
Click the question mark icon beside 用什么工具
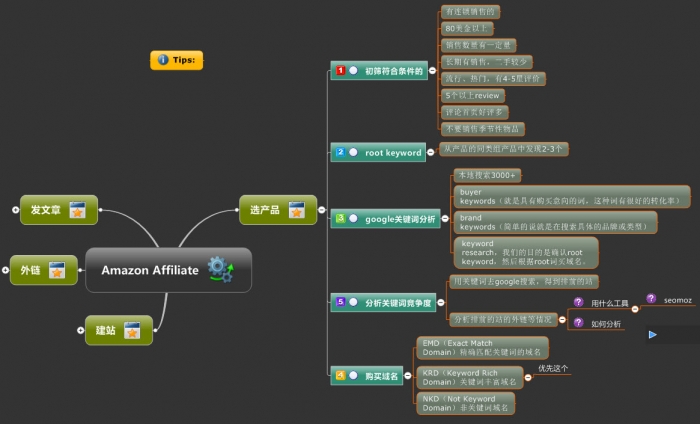579,302
